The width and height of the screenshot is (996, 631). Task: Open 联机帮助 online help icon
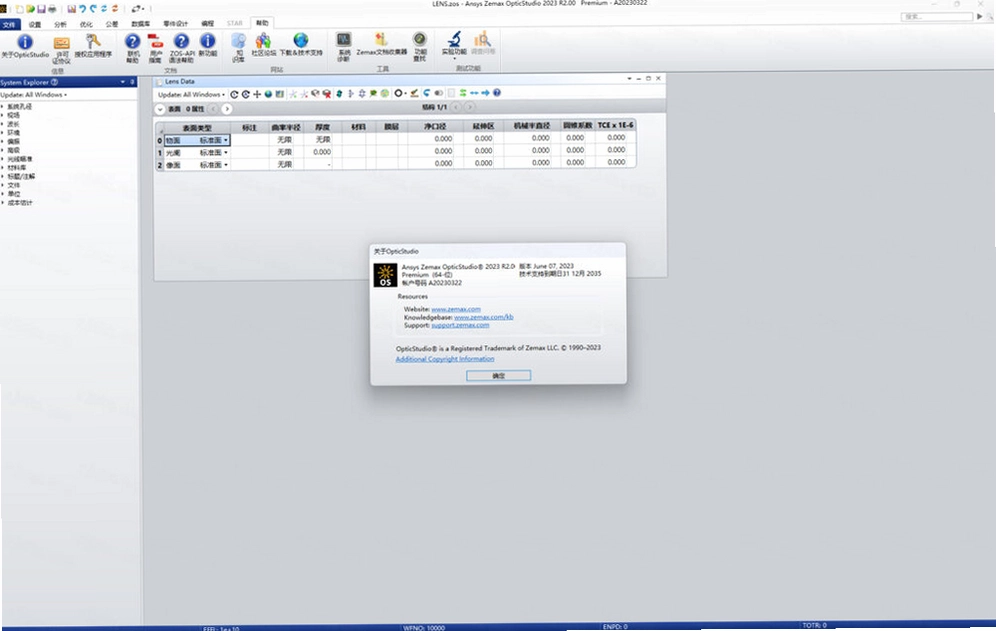coord(132,42)
